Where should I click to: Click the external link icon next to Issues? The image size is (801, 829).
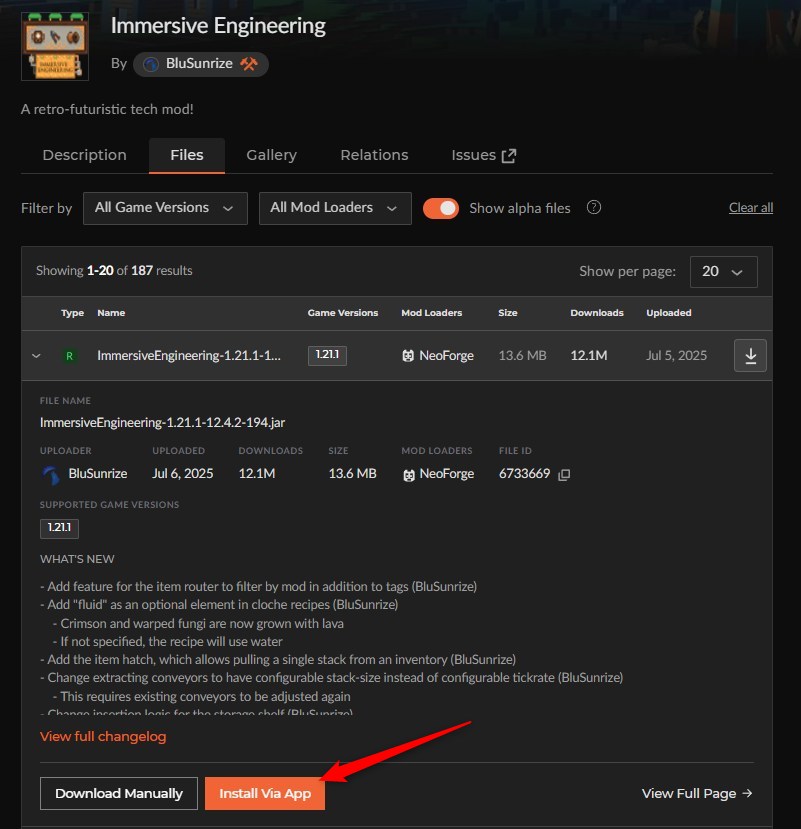tap(509, 155)
